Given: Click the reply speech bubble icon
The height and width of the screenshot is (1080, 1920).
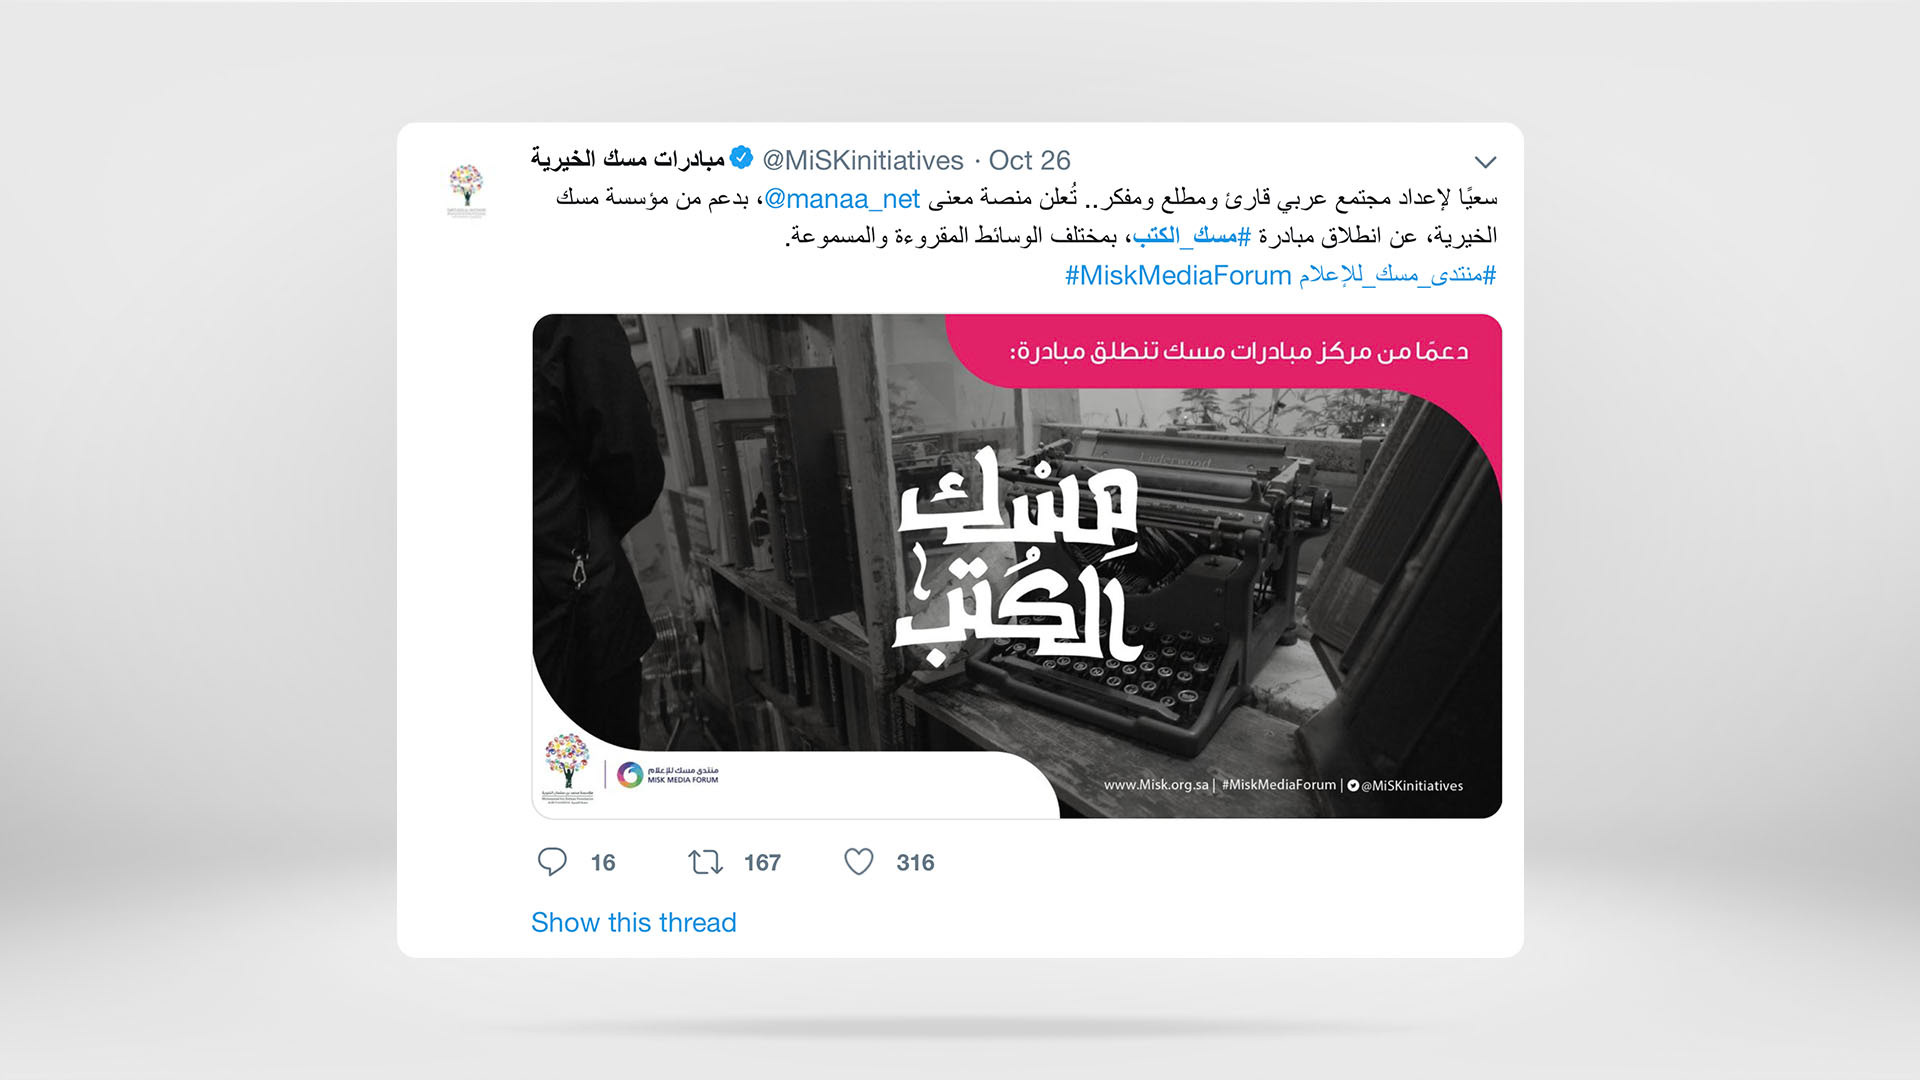Looking at the screenshot, I should click(x=552, y=862).
